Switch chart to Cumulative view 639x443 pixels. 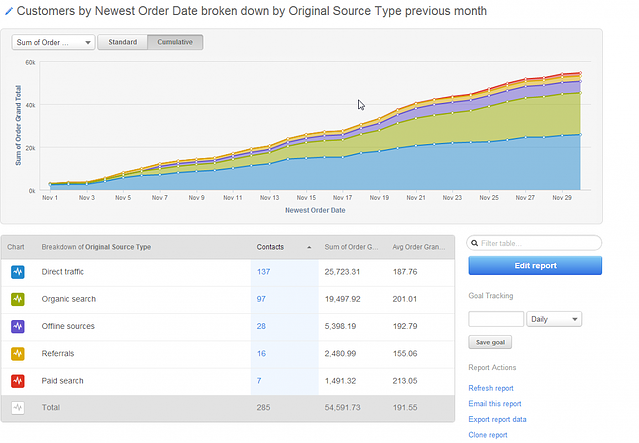[175, 43]
